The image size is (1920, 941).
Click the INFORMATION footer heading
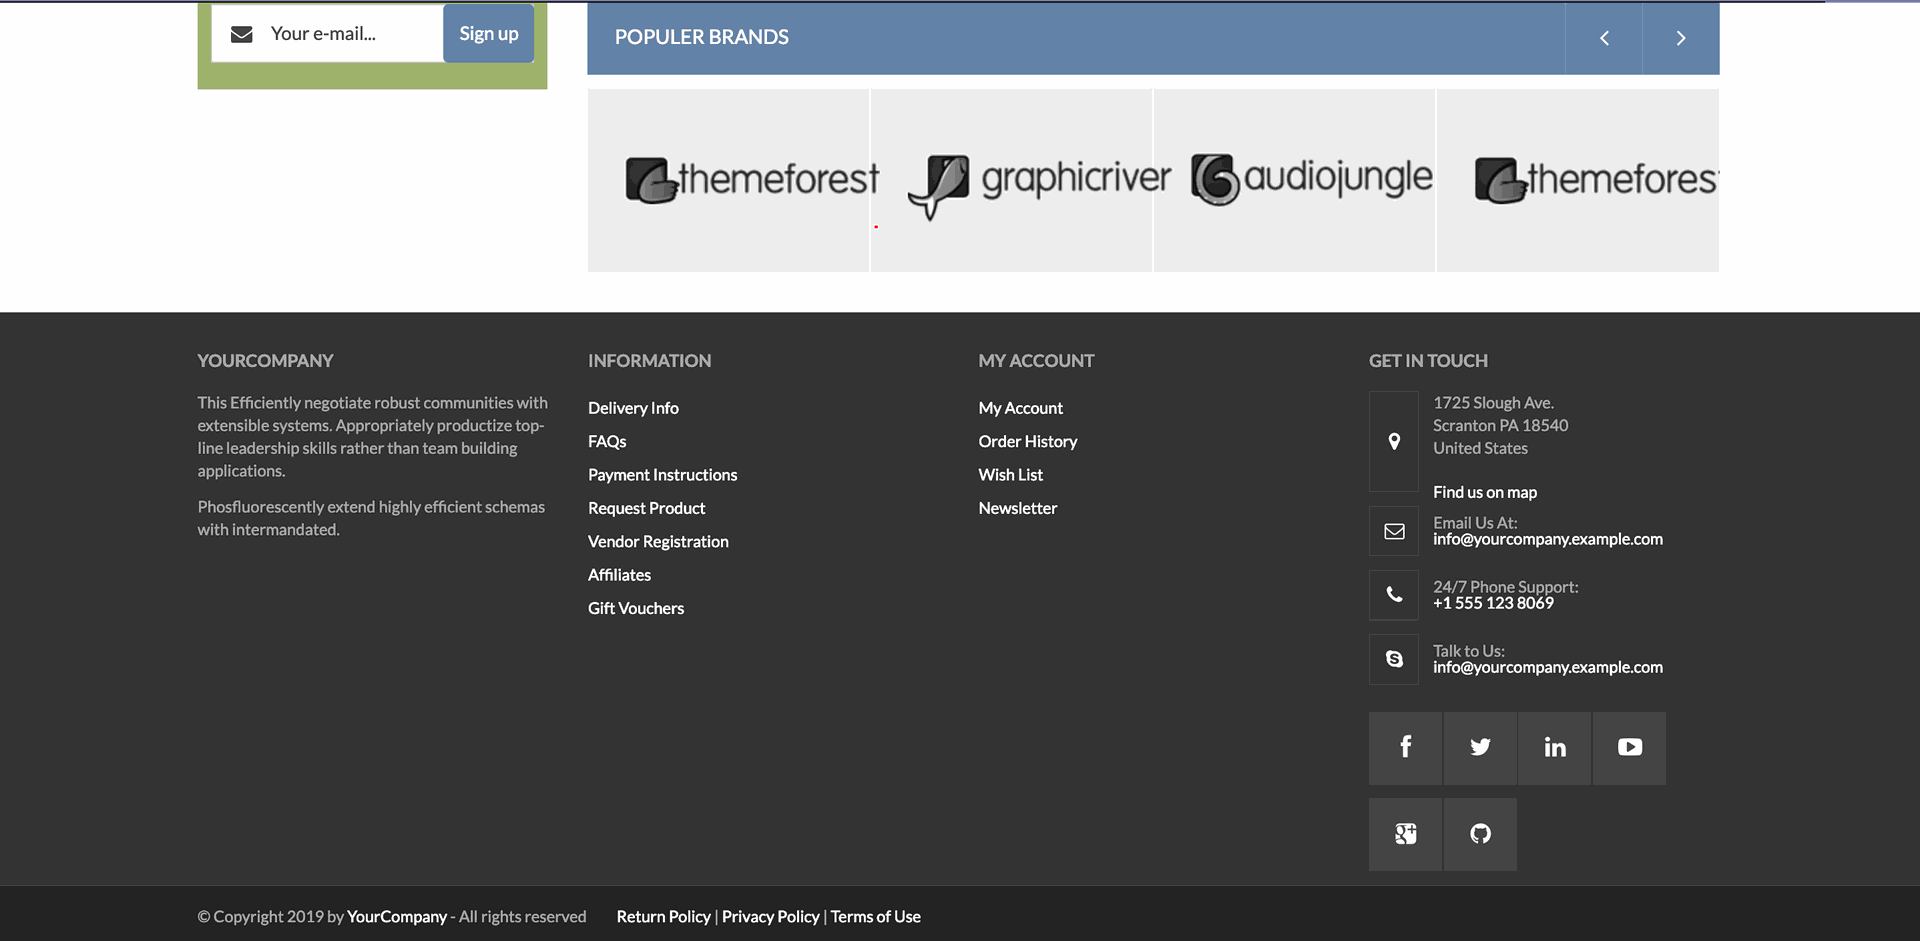coord(649,361)
